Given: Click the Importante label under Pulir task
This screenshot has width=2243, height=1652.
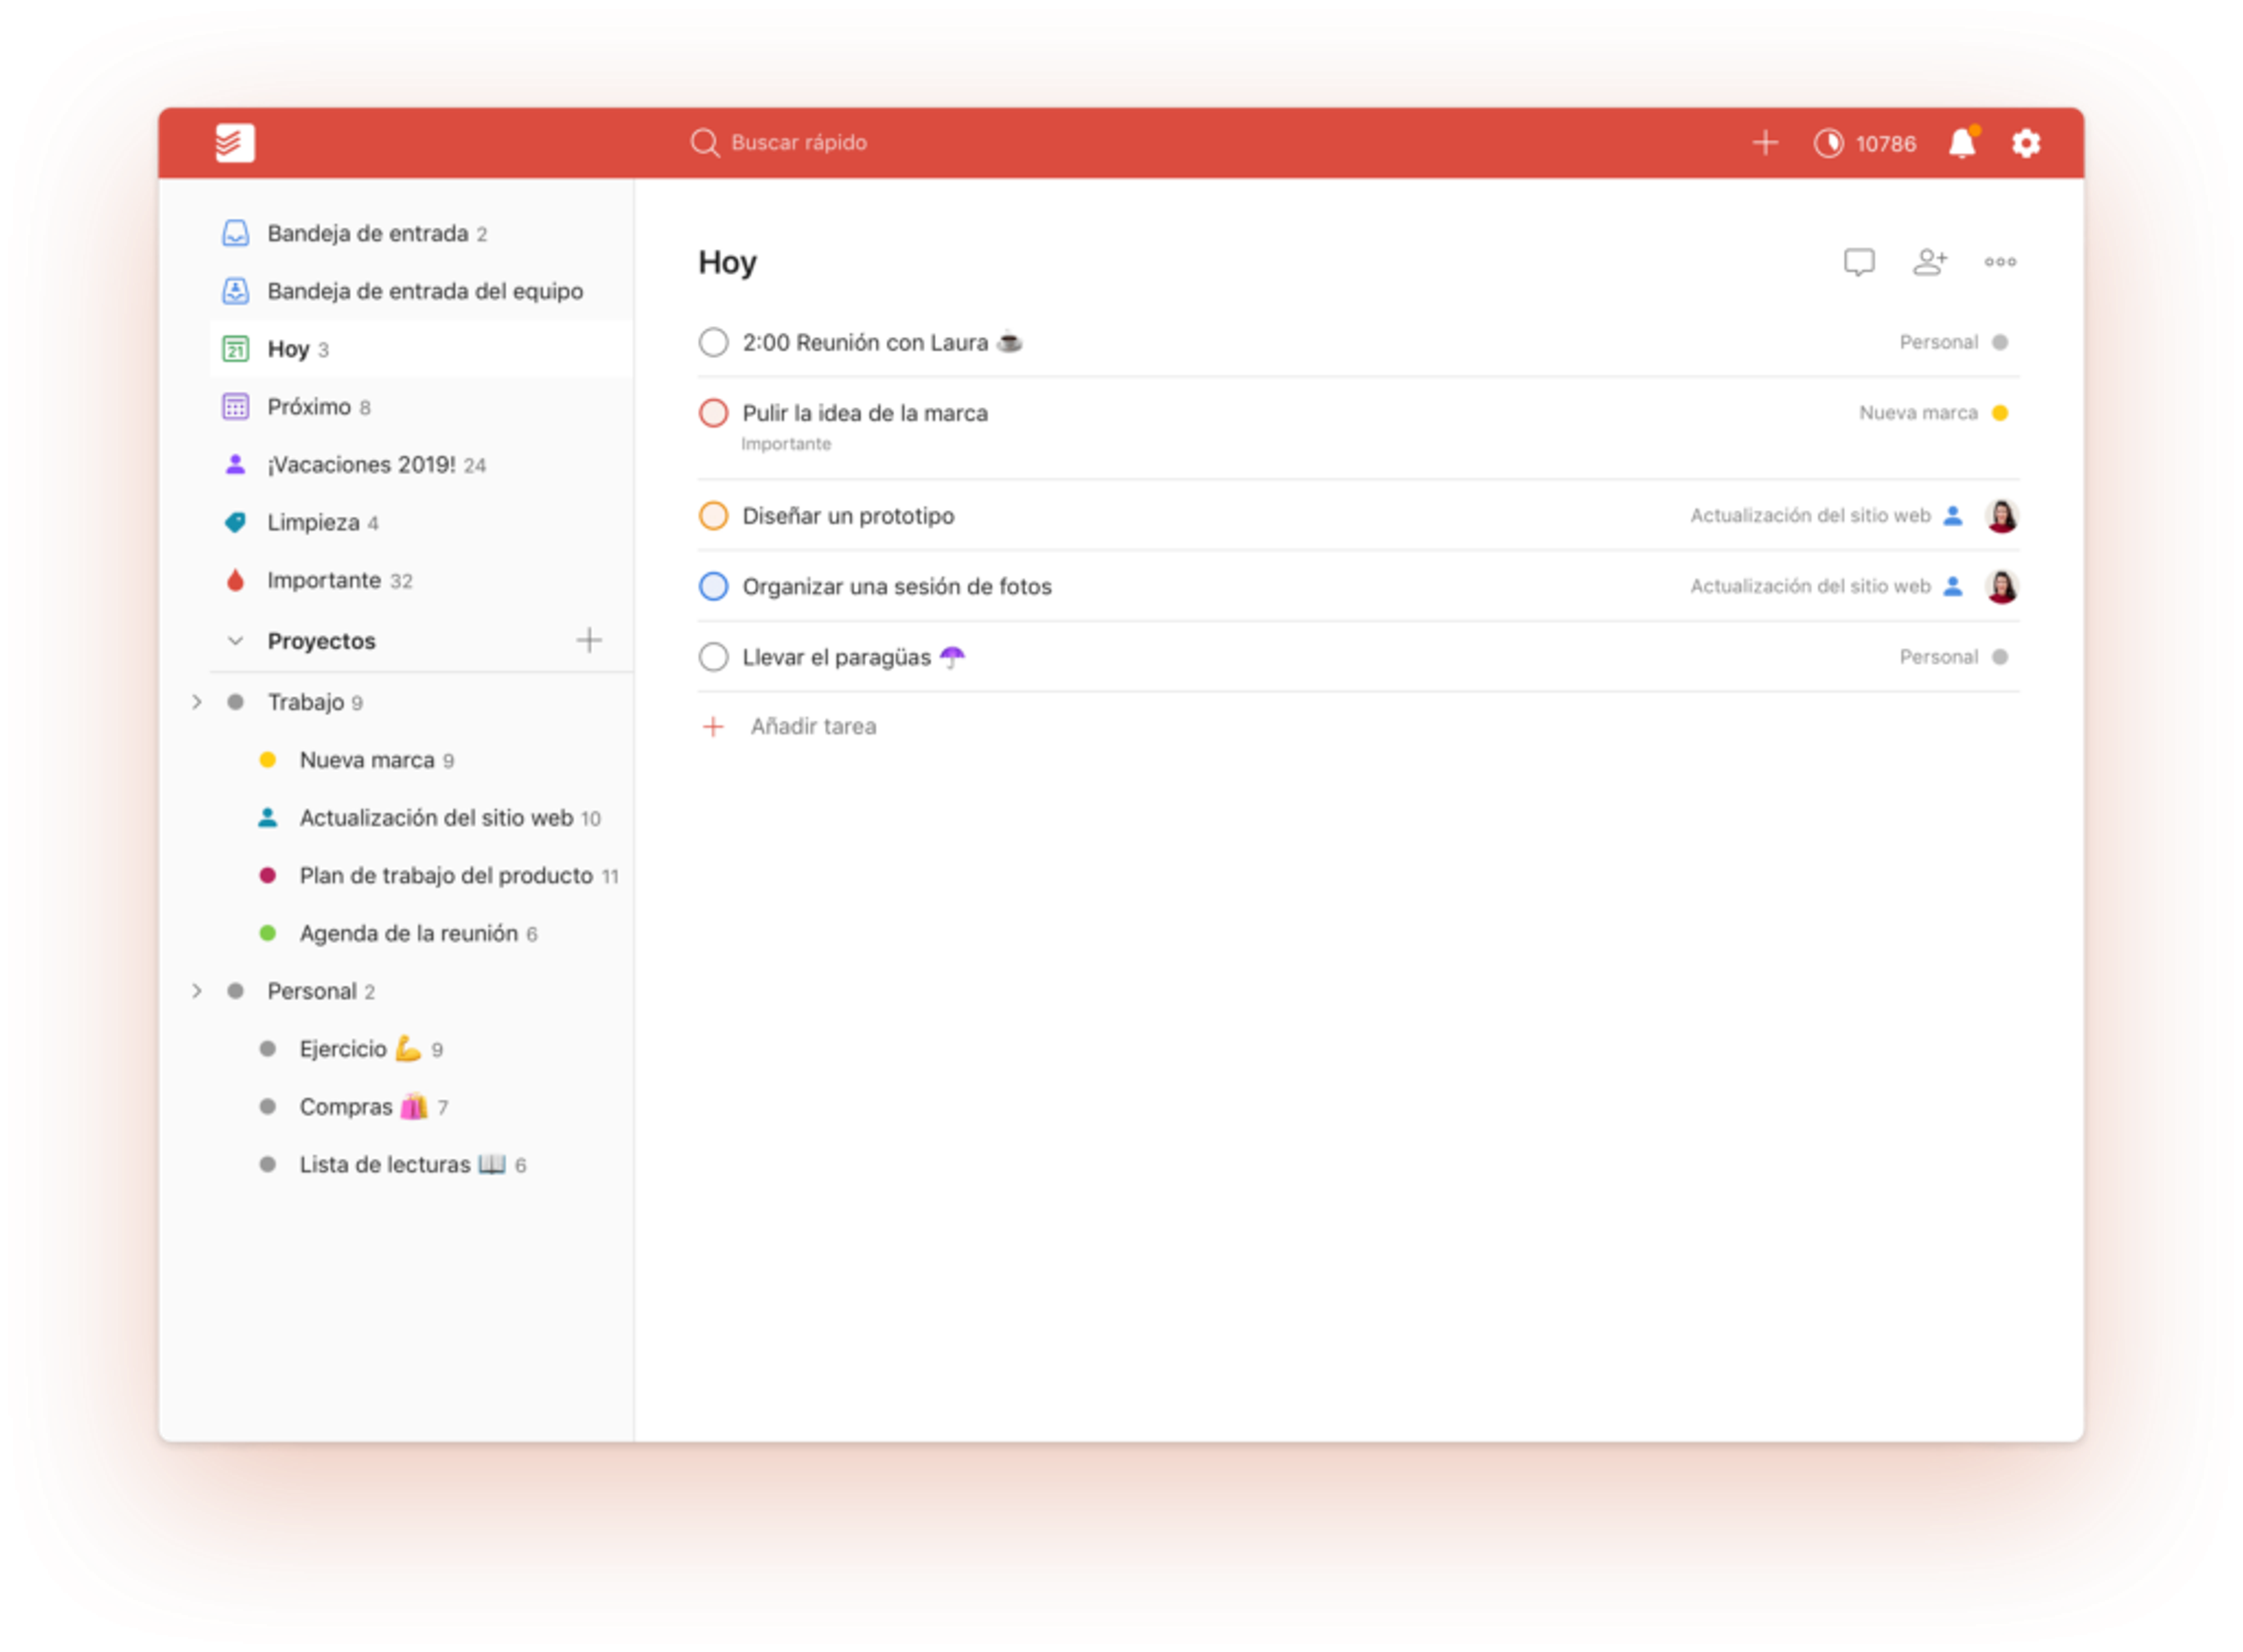Looking at the screenshot, I should click(786, 444).
